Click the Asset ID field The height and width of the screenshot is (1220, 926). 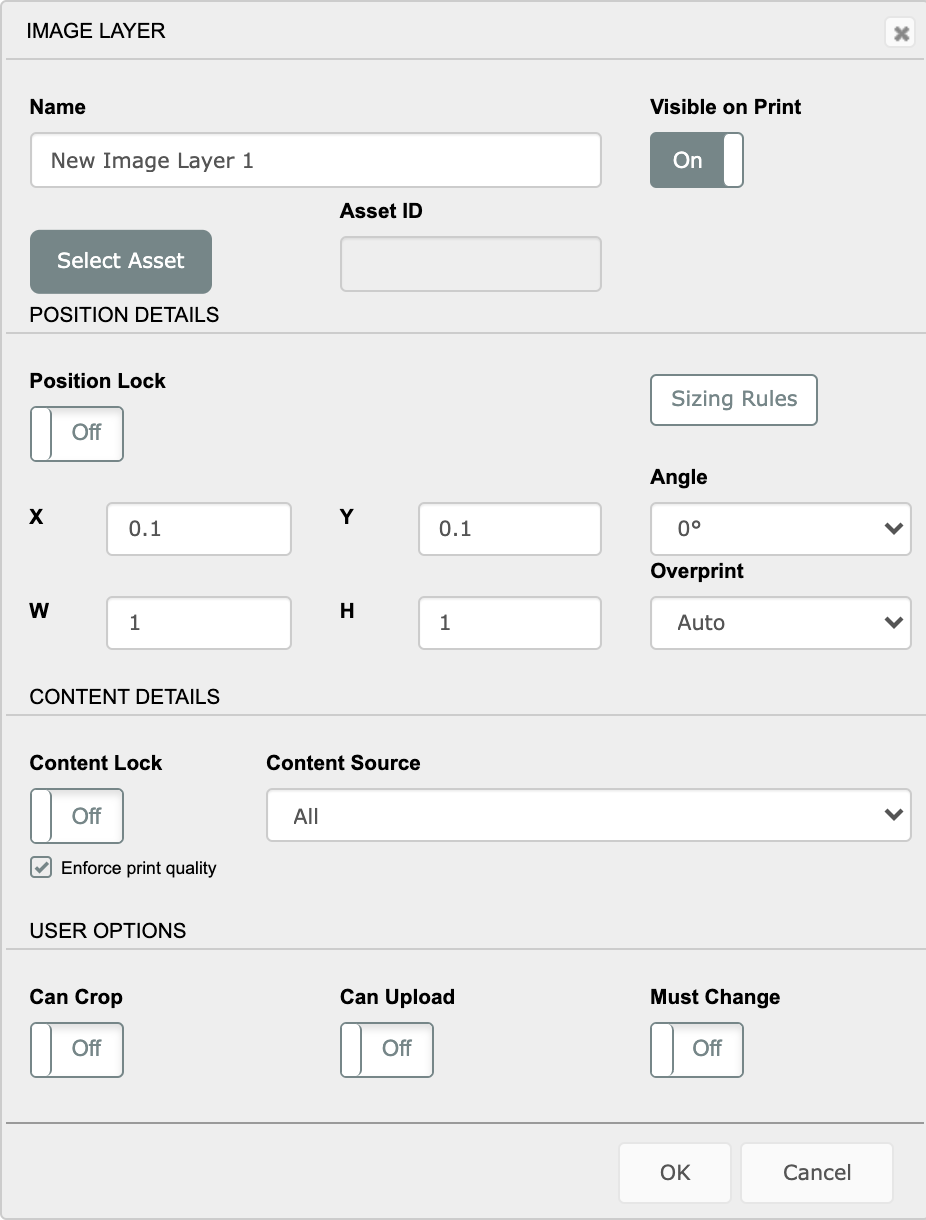tap(470, 264)
